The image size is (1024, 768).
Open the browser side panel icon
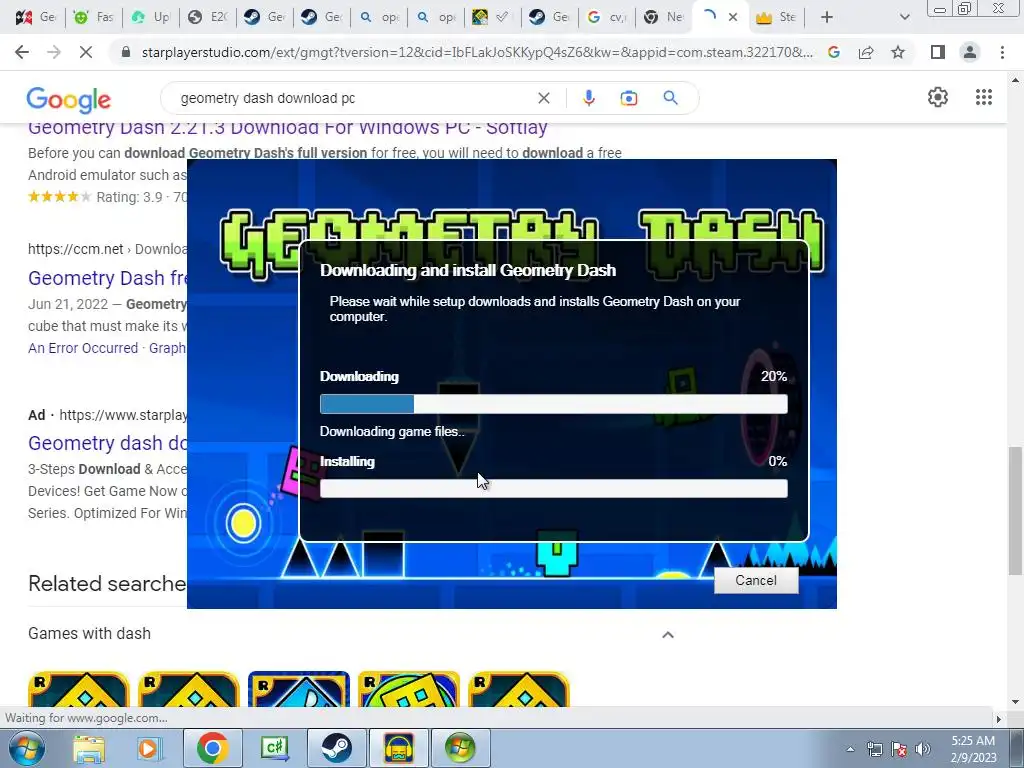click(x=938, y=52)
